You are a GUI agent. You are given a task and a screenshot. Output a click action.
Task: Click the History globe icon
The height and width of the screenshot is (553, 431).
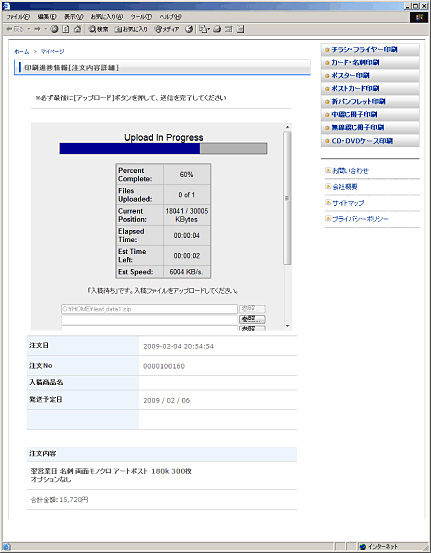(x=189, y=29)
